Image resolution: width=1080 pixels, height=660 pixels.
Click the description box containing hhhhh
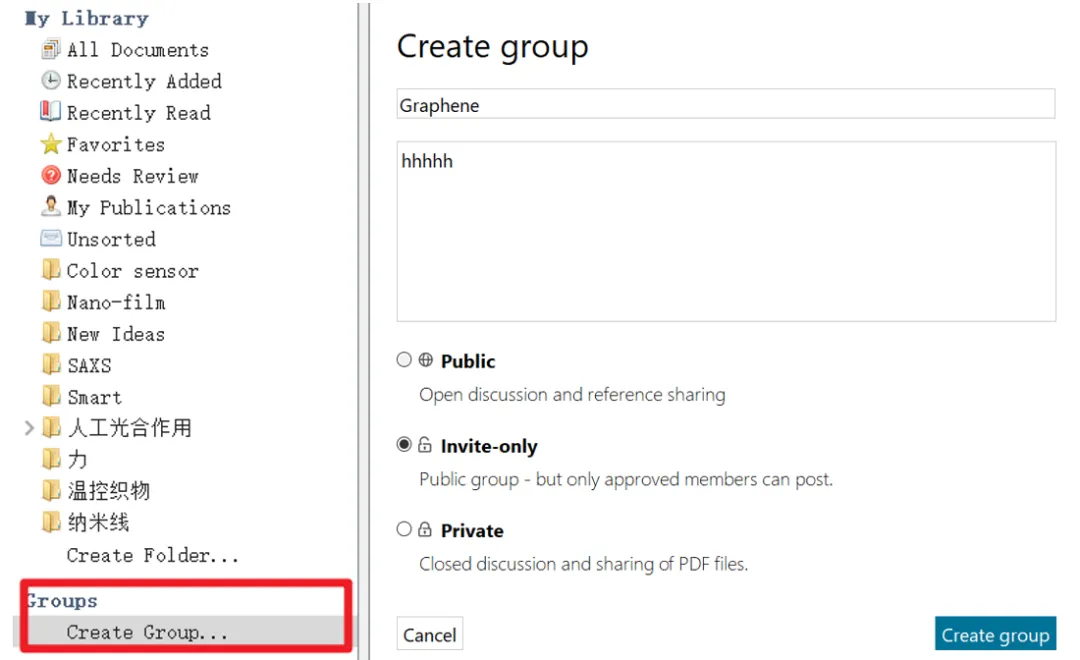tap(725, 230)
